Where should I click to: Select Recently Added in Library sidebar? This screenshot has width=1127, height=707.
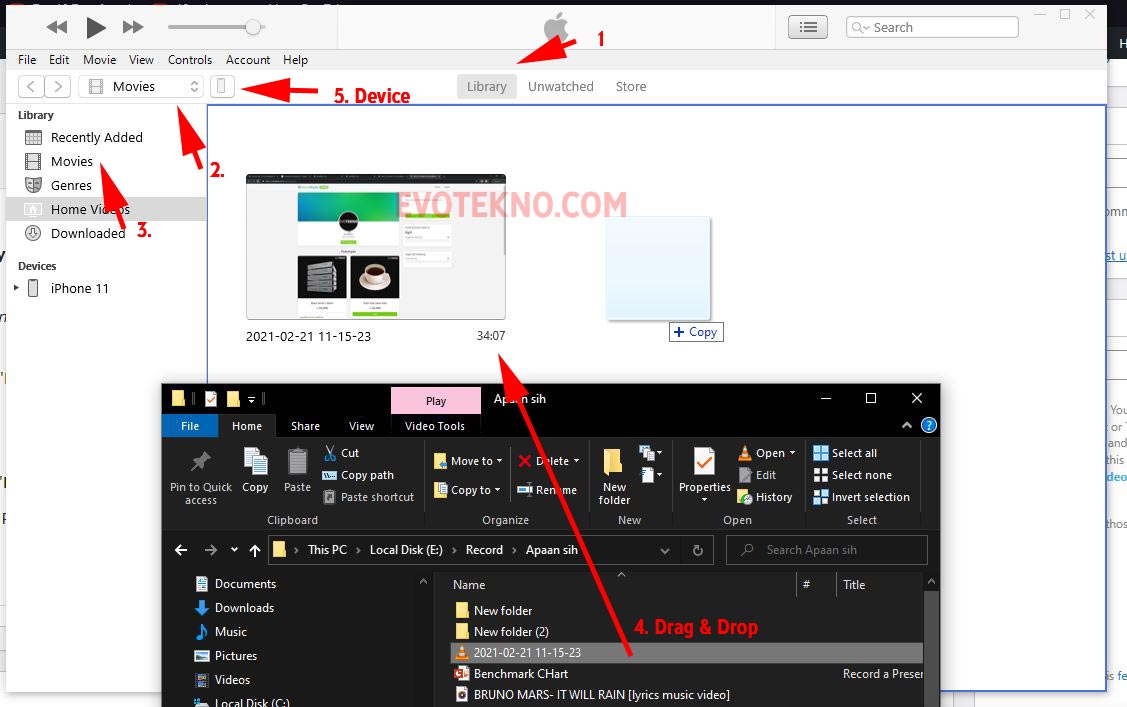(96, 138)
